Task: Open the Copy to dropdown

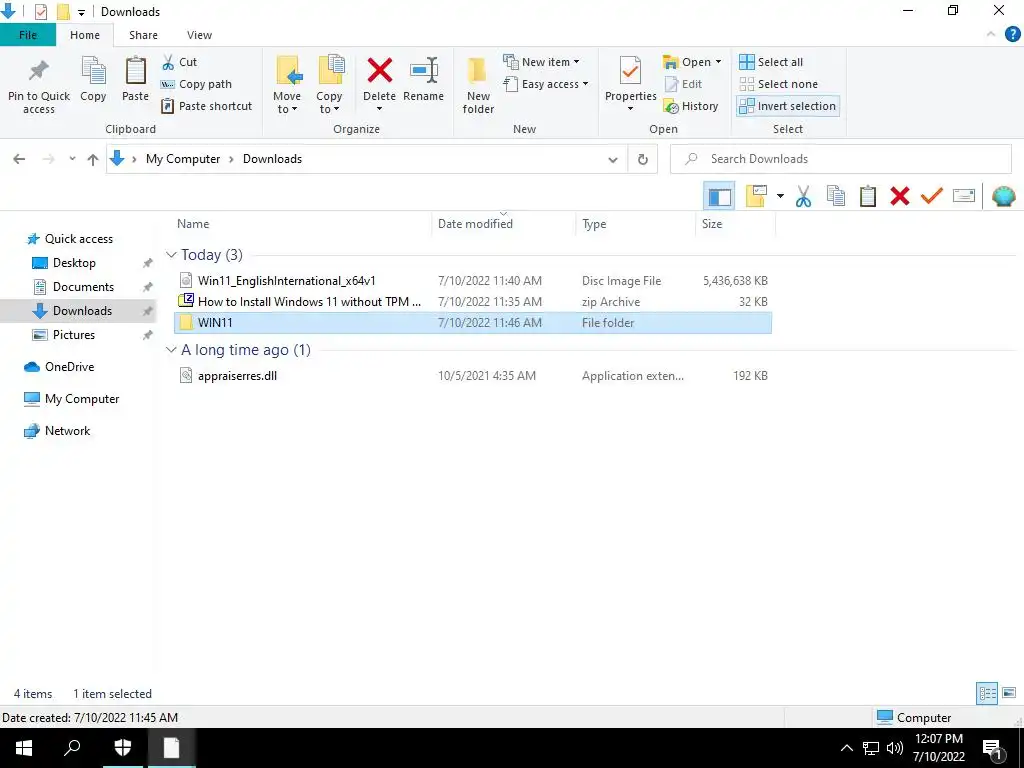Action: tap(329, 86)
